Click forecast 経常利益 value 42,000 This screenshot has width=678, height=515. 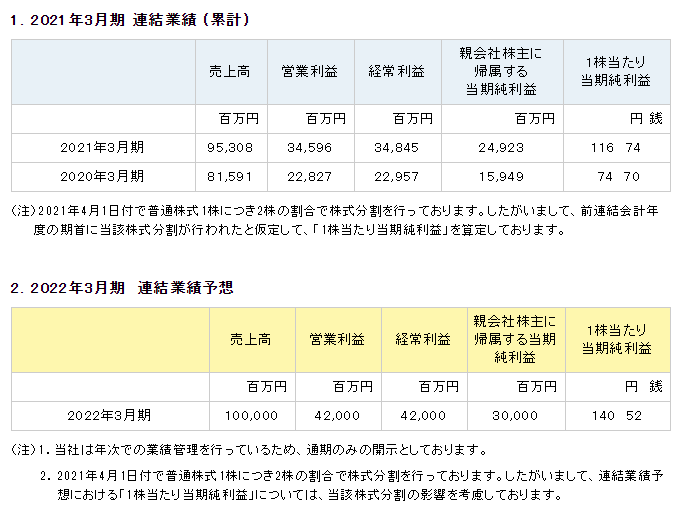tap(423, 416)
